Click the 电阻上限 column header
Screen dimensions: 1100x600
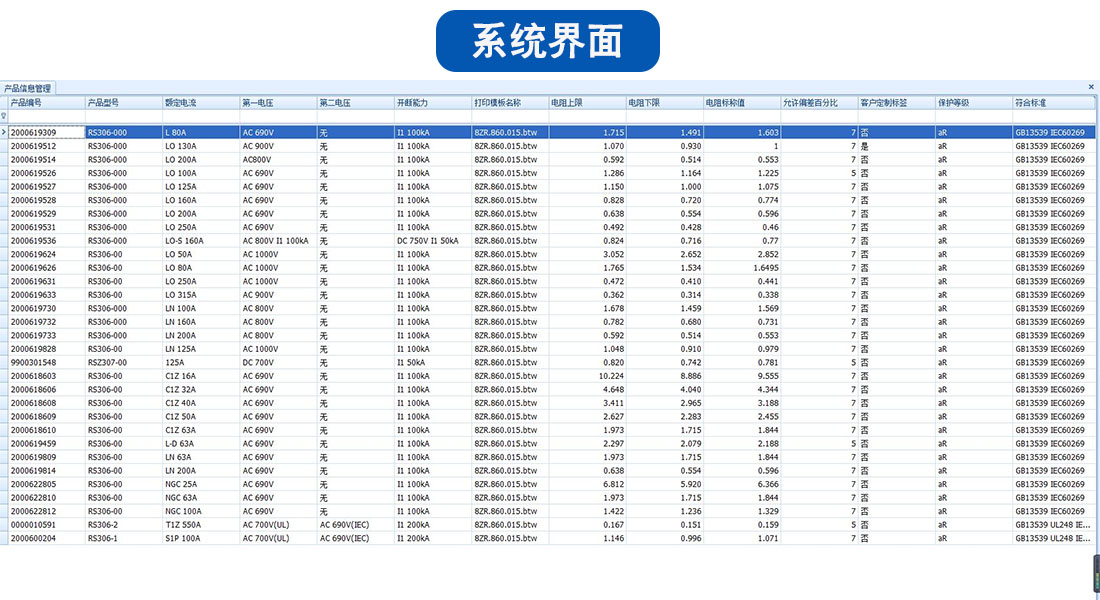[587, 103]
